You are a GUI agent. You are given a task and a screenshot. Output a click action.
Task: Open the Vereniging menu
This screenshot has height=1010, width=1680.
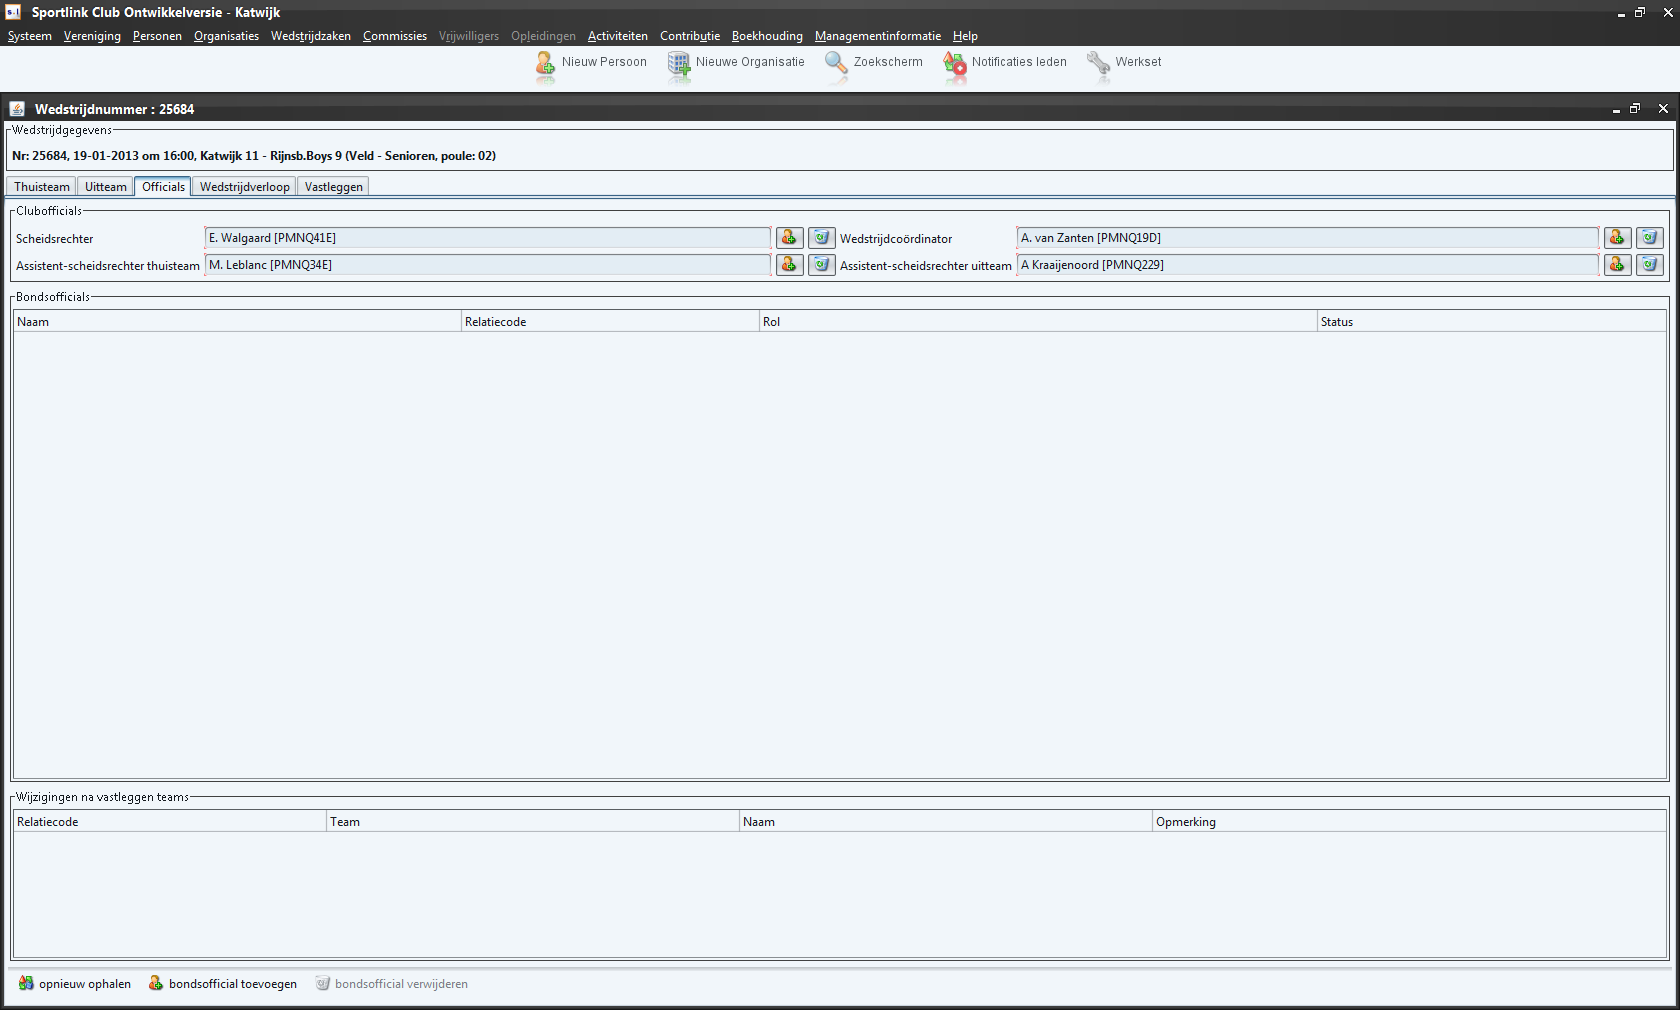click(92, 36)
